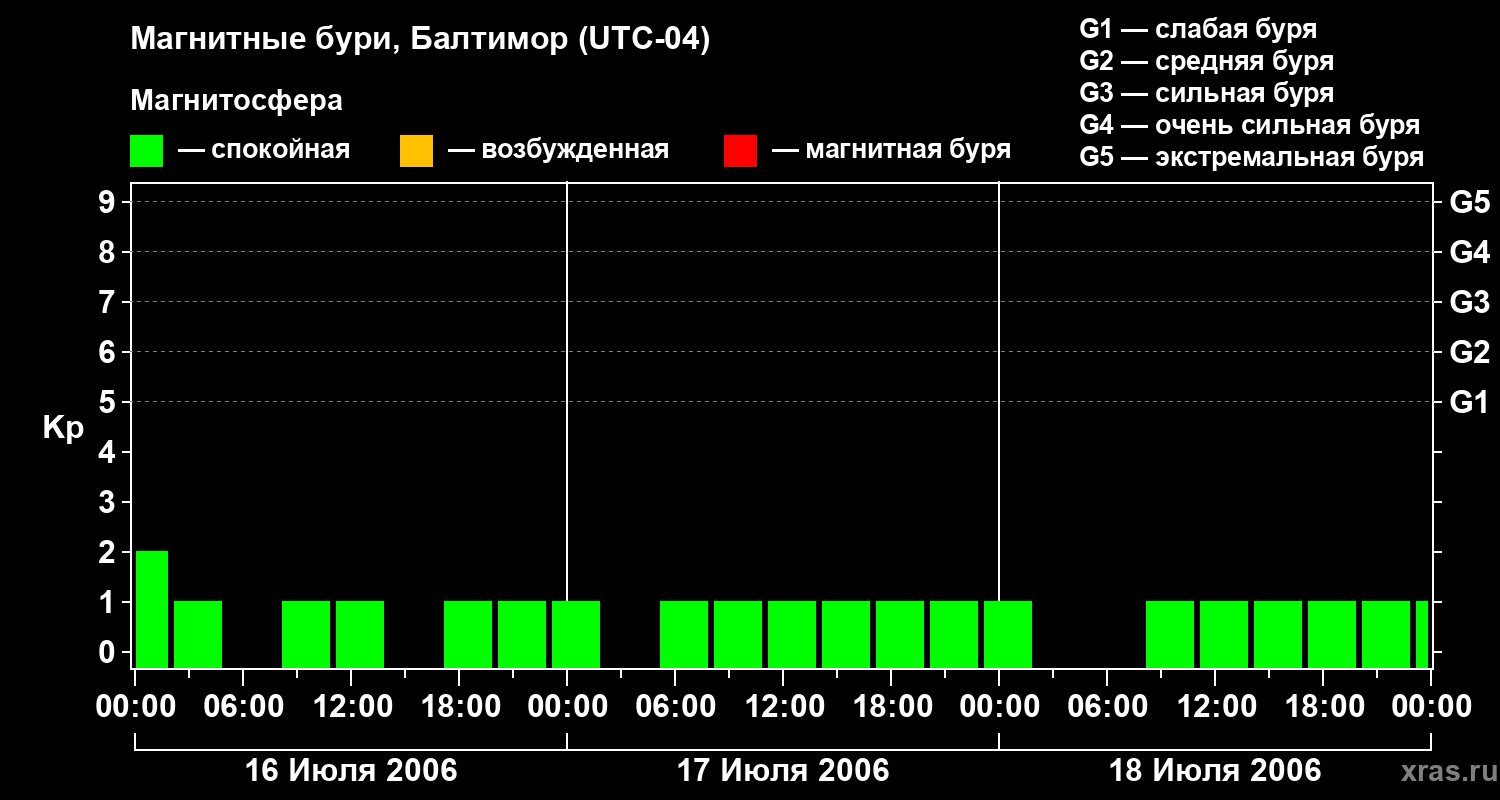Click the G1 label on right axis
Image resolution: width=1500 pixels, height=800 pixels.
point(1469,402)
